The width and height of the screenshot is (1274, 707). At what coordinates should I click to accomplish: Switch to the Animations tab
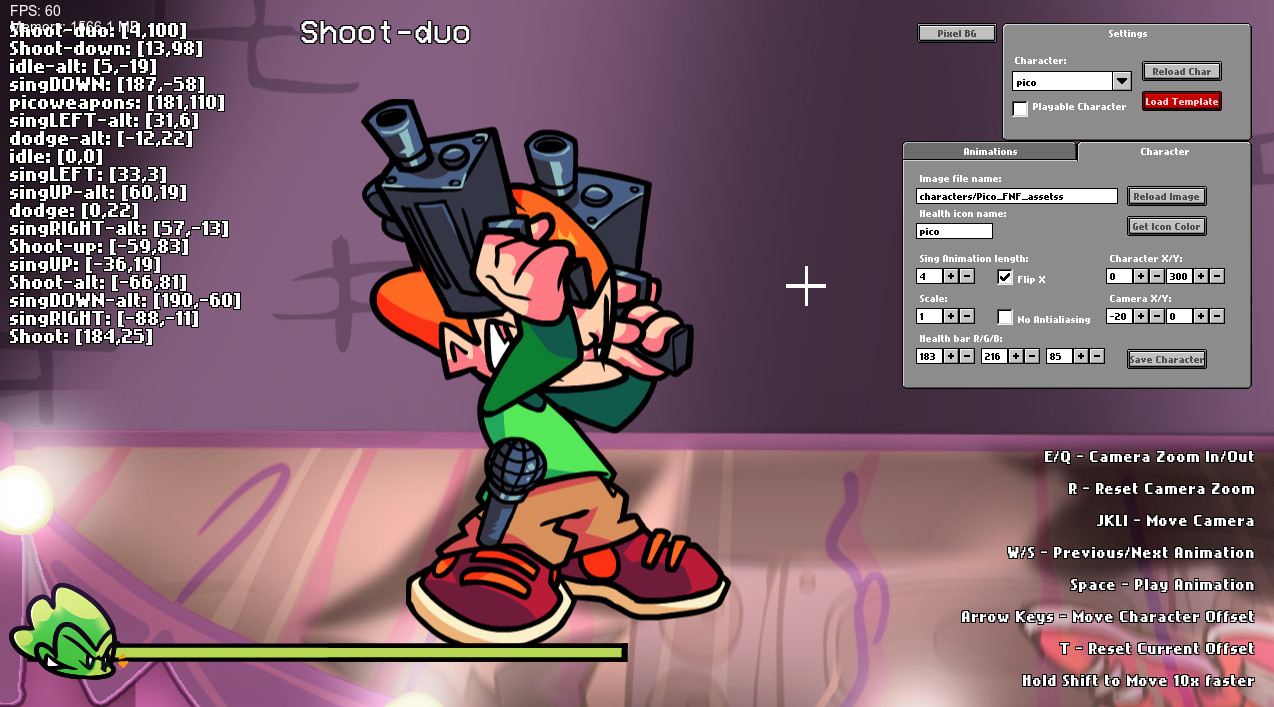point(989,152)
